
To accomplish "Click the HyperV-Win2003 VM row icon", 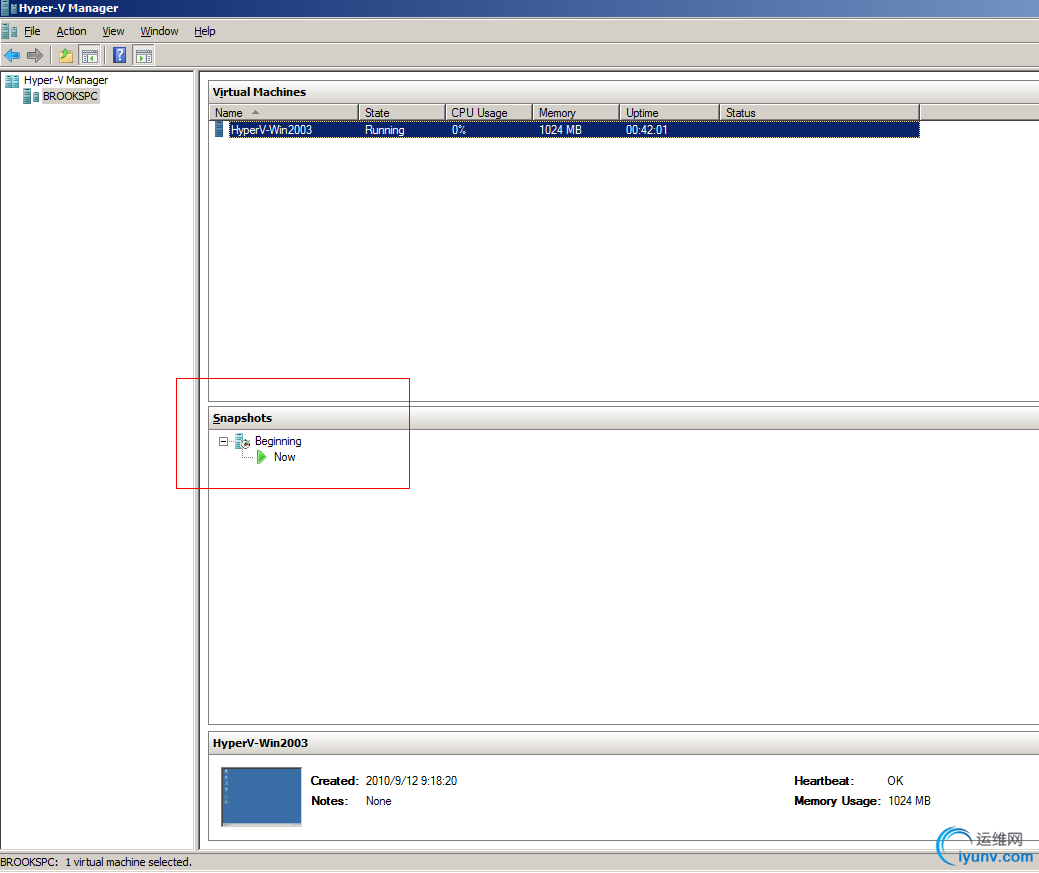I will click(x=219, y=129).
